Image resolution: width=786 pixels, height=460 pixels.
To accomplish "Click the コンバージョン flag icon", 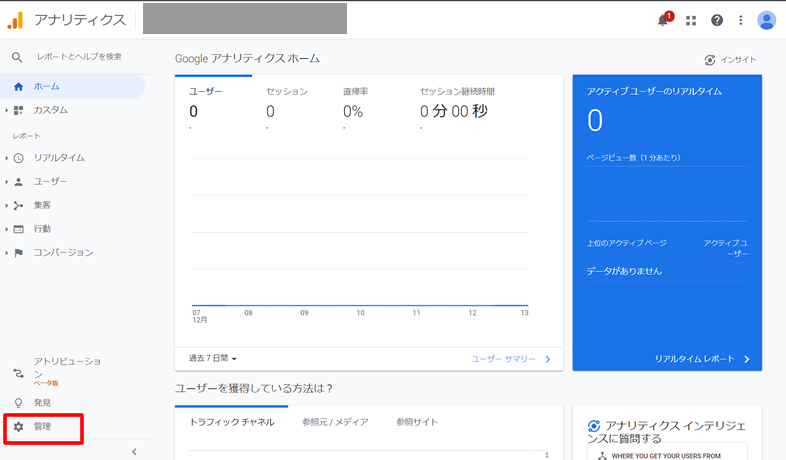I will click(x=19, y=253).
